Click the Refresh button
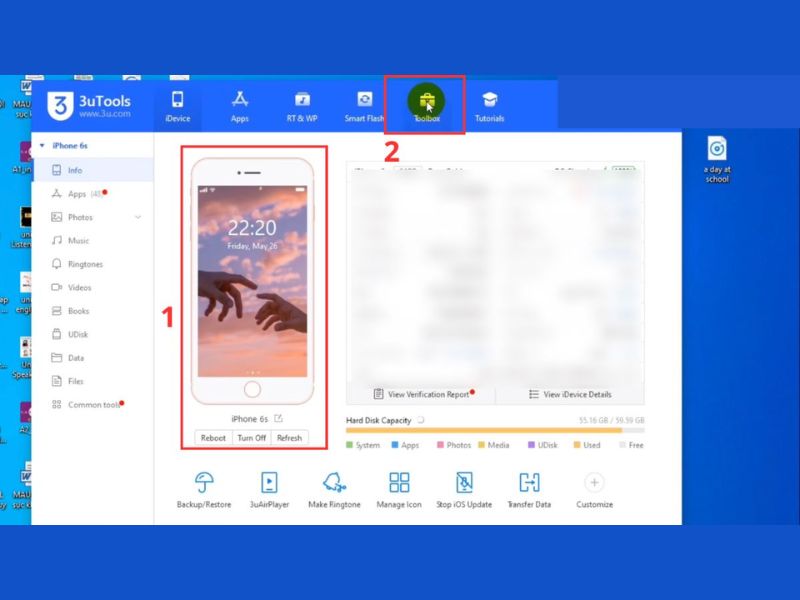This screenshot has width=800, height=600. click(289, 438)
